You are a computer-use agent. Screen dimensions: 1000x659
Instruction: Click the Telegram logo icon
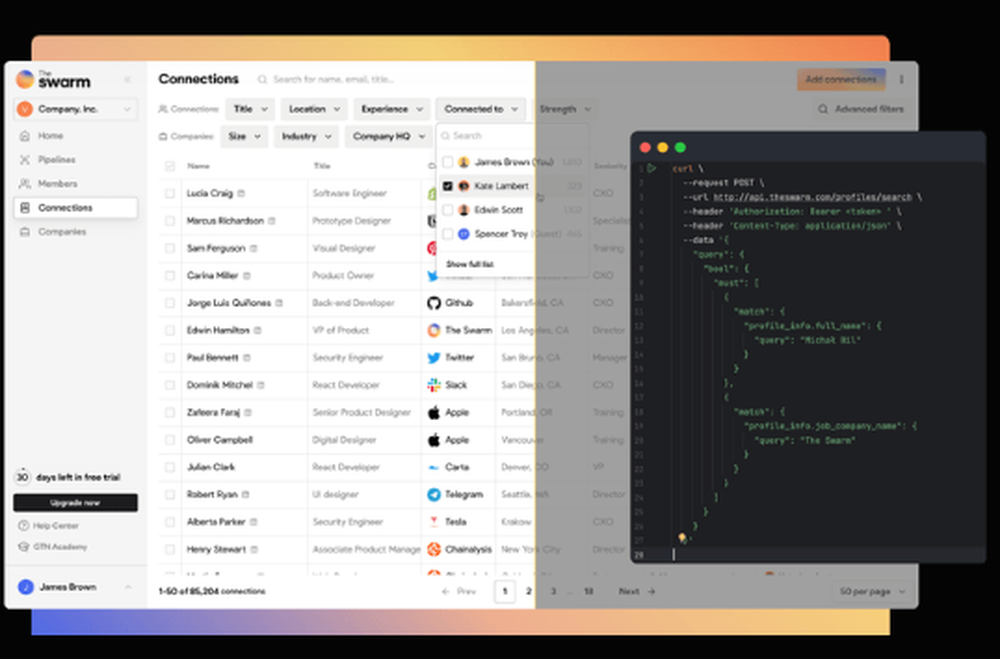[434, 494]
